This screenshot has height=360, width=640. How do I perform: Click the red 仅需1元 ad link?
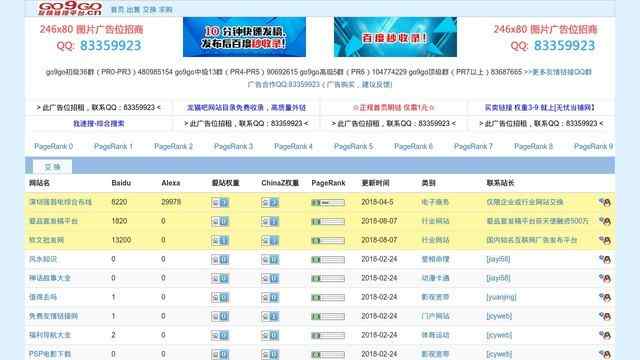393,108
